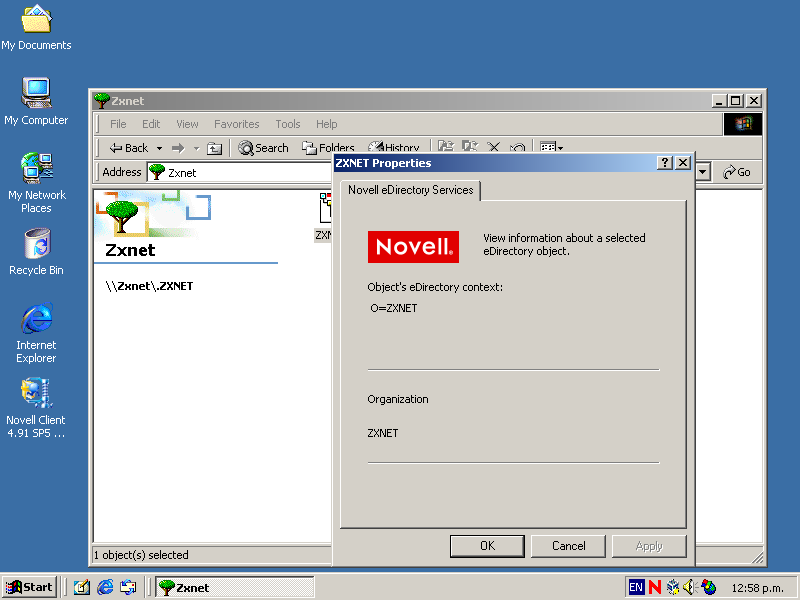Viewport: 800px width, 600px height.
Task: Toggle the Folders pane
Action: (x=328, y=148)
